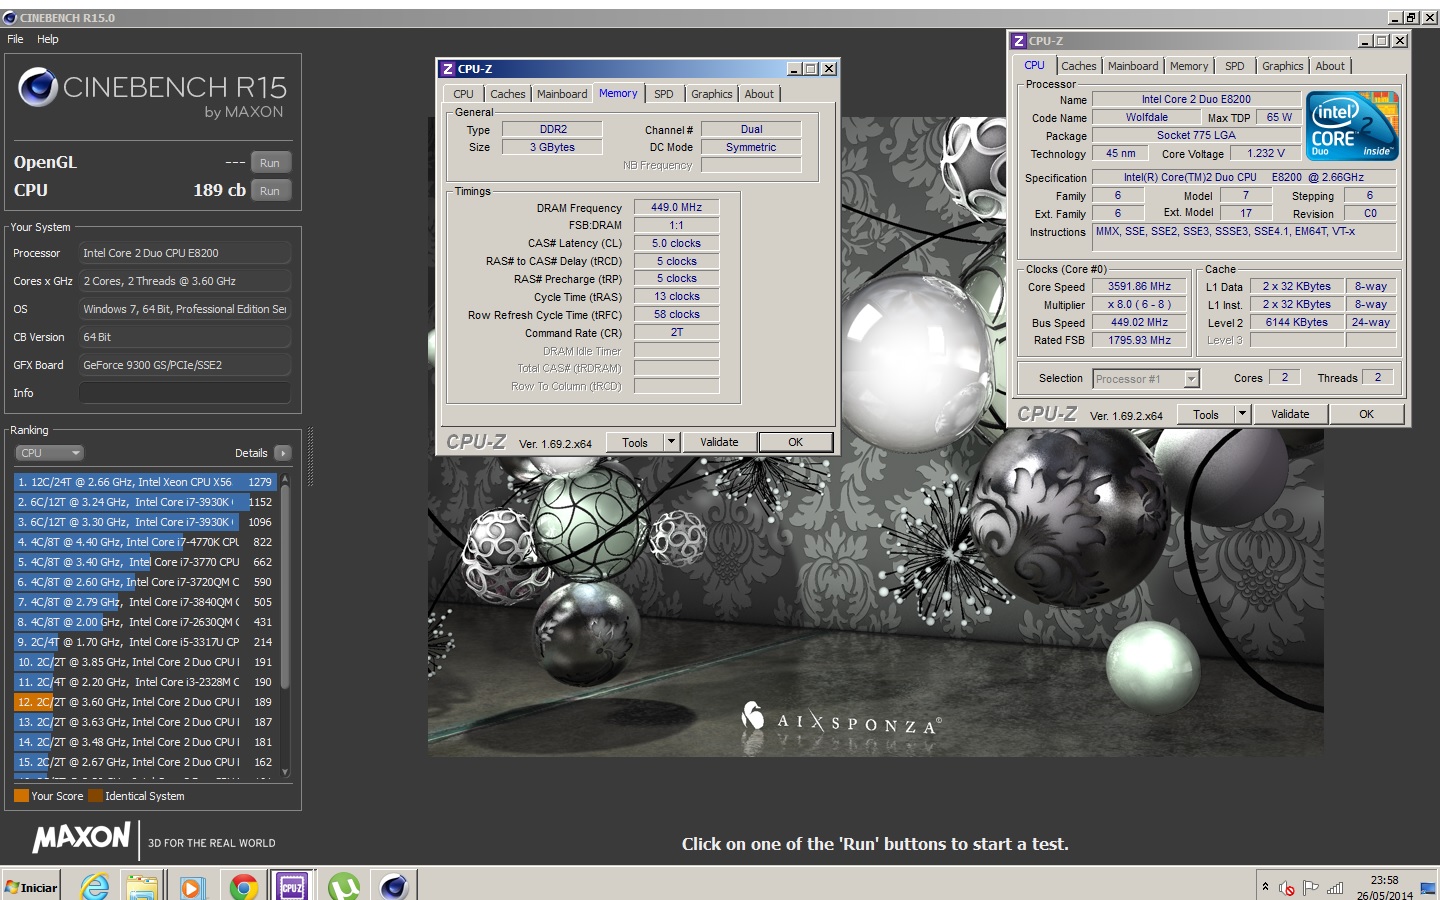Open About tab in right CPU-Z window
The width and height of the screenshot is (1440, 900).
(x=1330, y=66)
